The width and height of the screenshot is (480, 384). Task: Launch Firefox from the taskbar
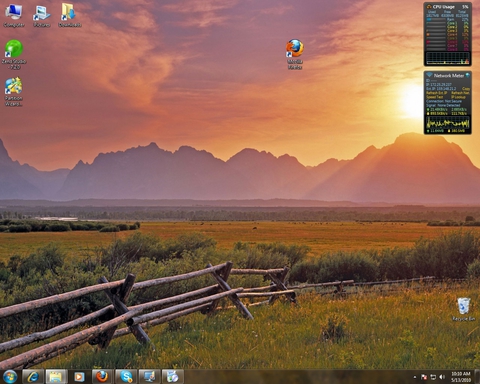coord(102,377)
